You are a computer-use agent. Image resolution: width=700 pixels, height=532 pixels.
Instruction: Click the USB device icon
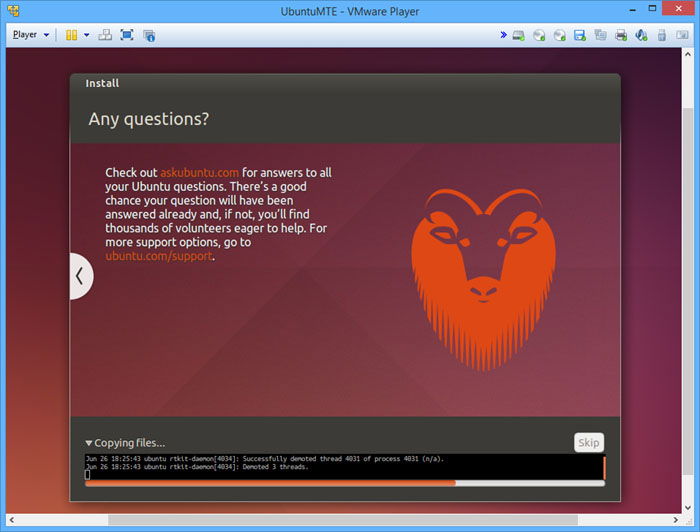click(x=662, y=35)
